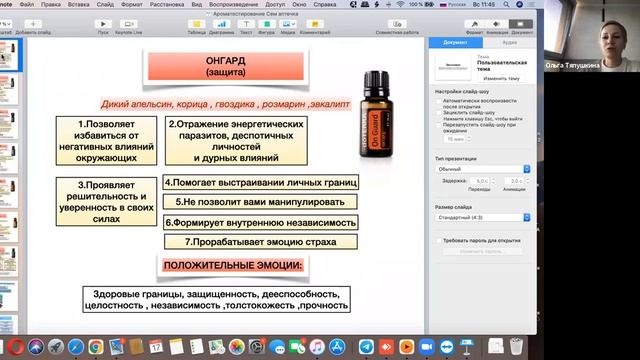Open TeamViewer icon in the Dock
The image size is (640, 360).
click(447, 347)
